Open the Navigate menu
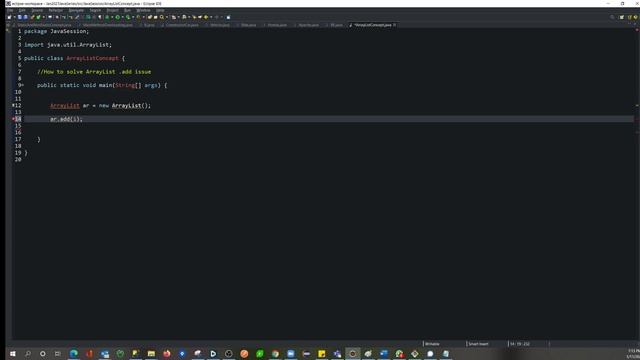The image size is (640, 360). 76,10
